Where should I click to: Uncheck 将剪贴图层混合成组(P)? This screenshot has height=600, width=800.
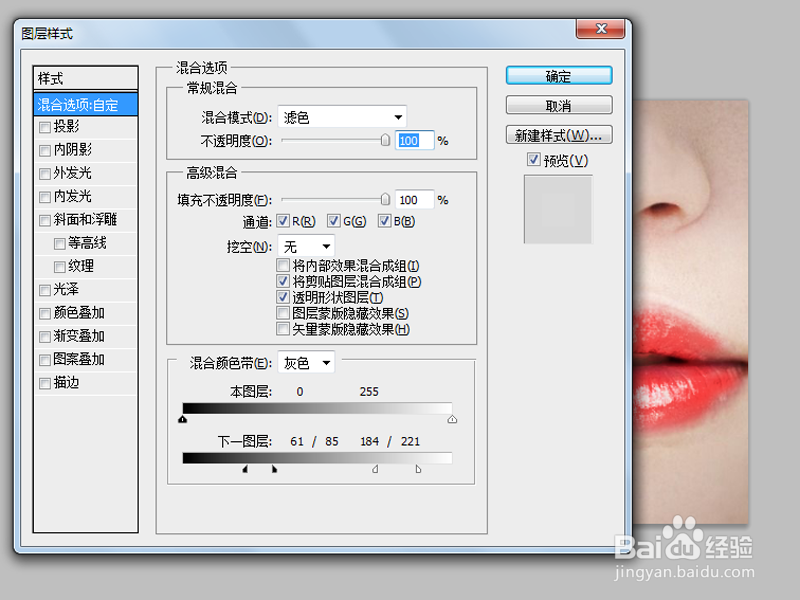click(283, 281)
